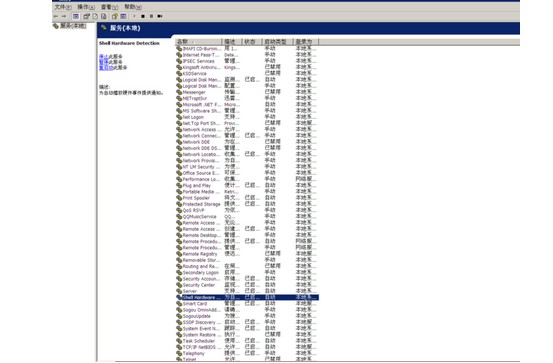Sort by the 状态 column header
553x363 pixels.
pos(252,42)
